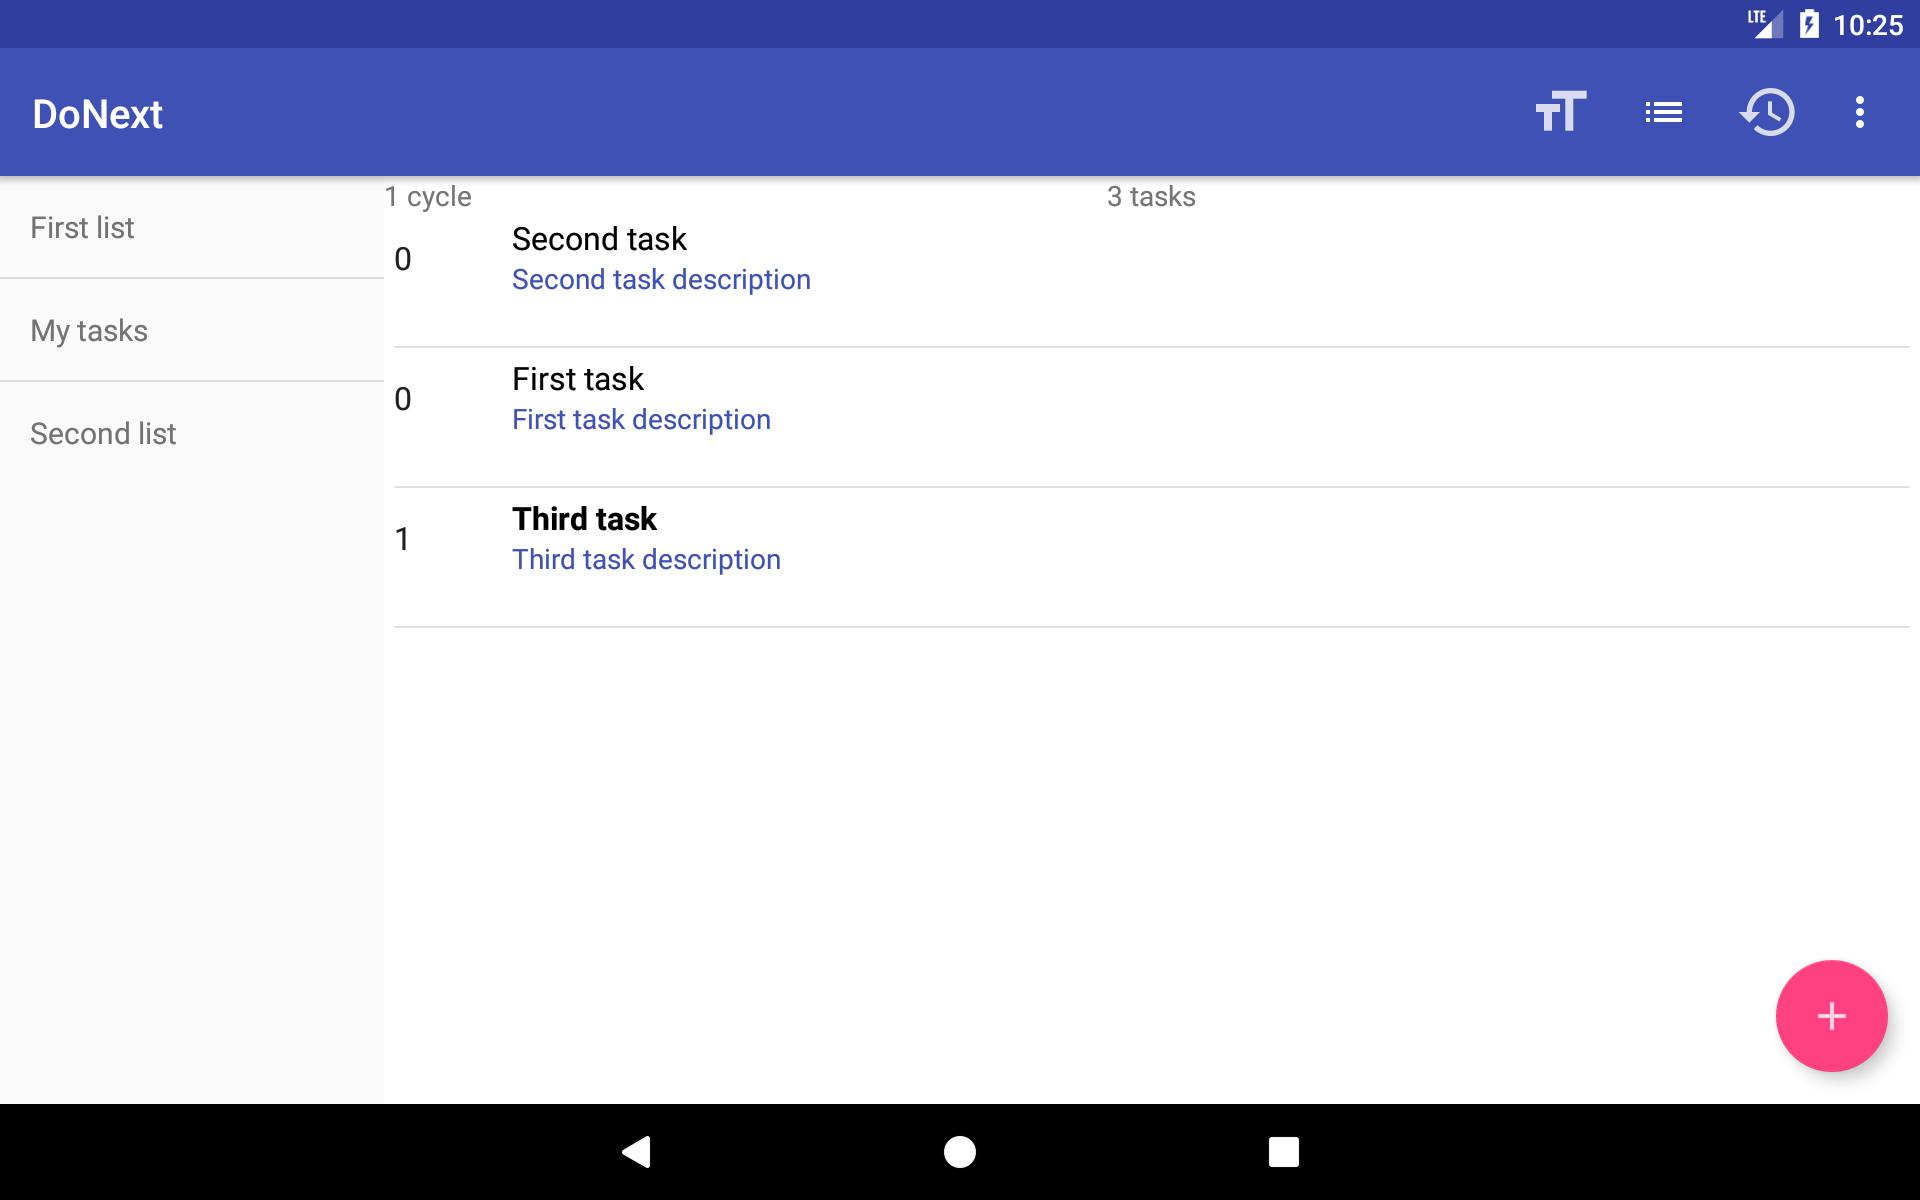Switch to Second list

point(103,434)
